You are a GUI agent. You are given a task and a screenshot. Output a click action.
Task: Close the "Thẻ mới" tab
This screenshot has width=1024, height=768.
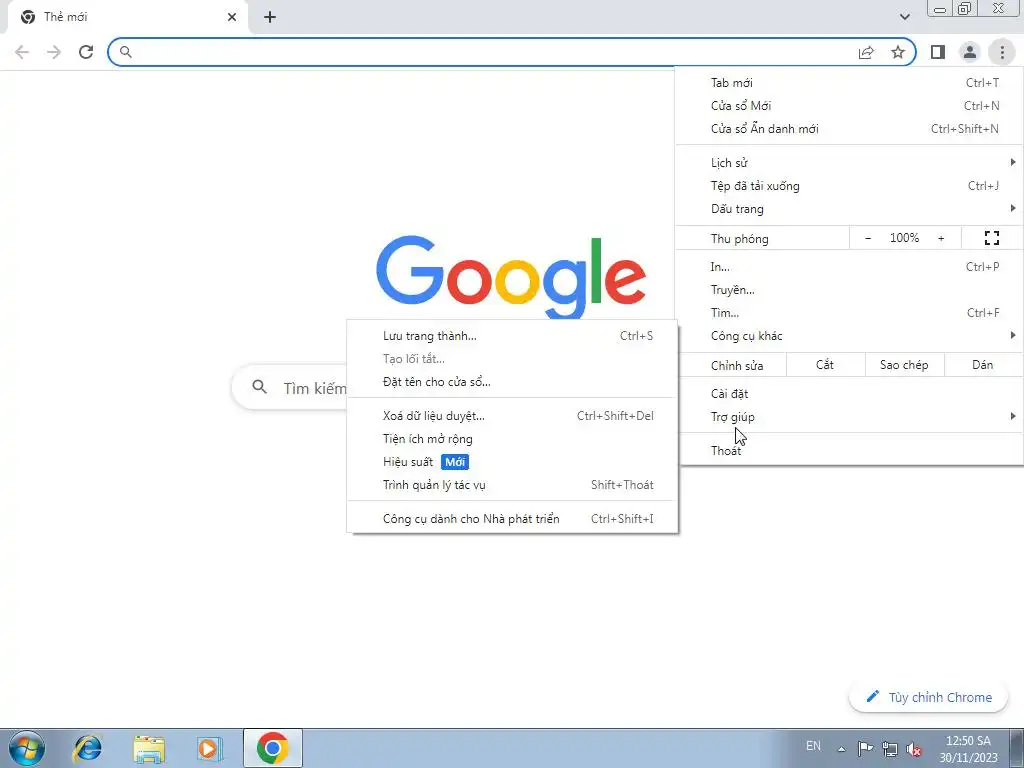[x=232, y=17]
